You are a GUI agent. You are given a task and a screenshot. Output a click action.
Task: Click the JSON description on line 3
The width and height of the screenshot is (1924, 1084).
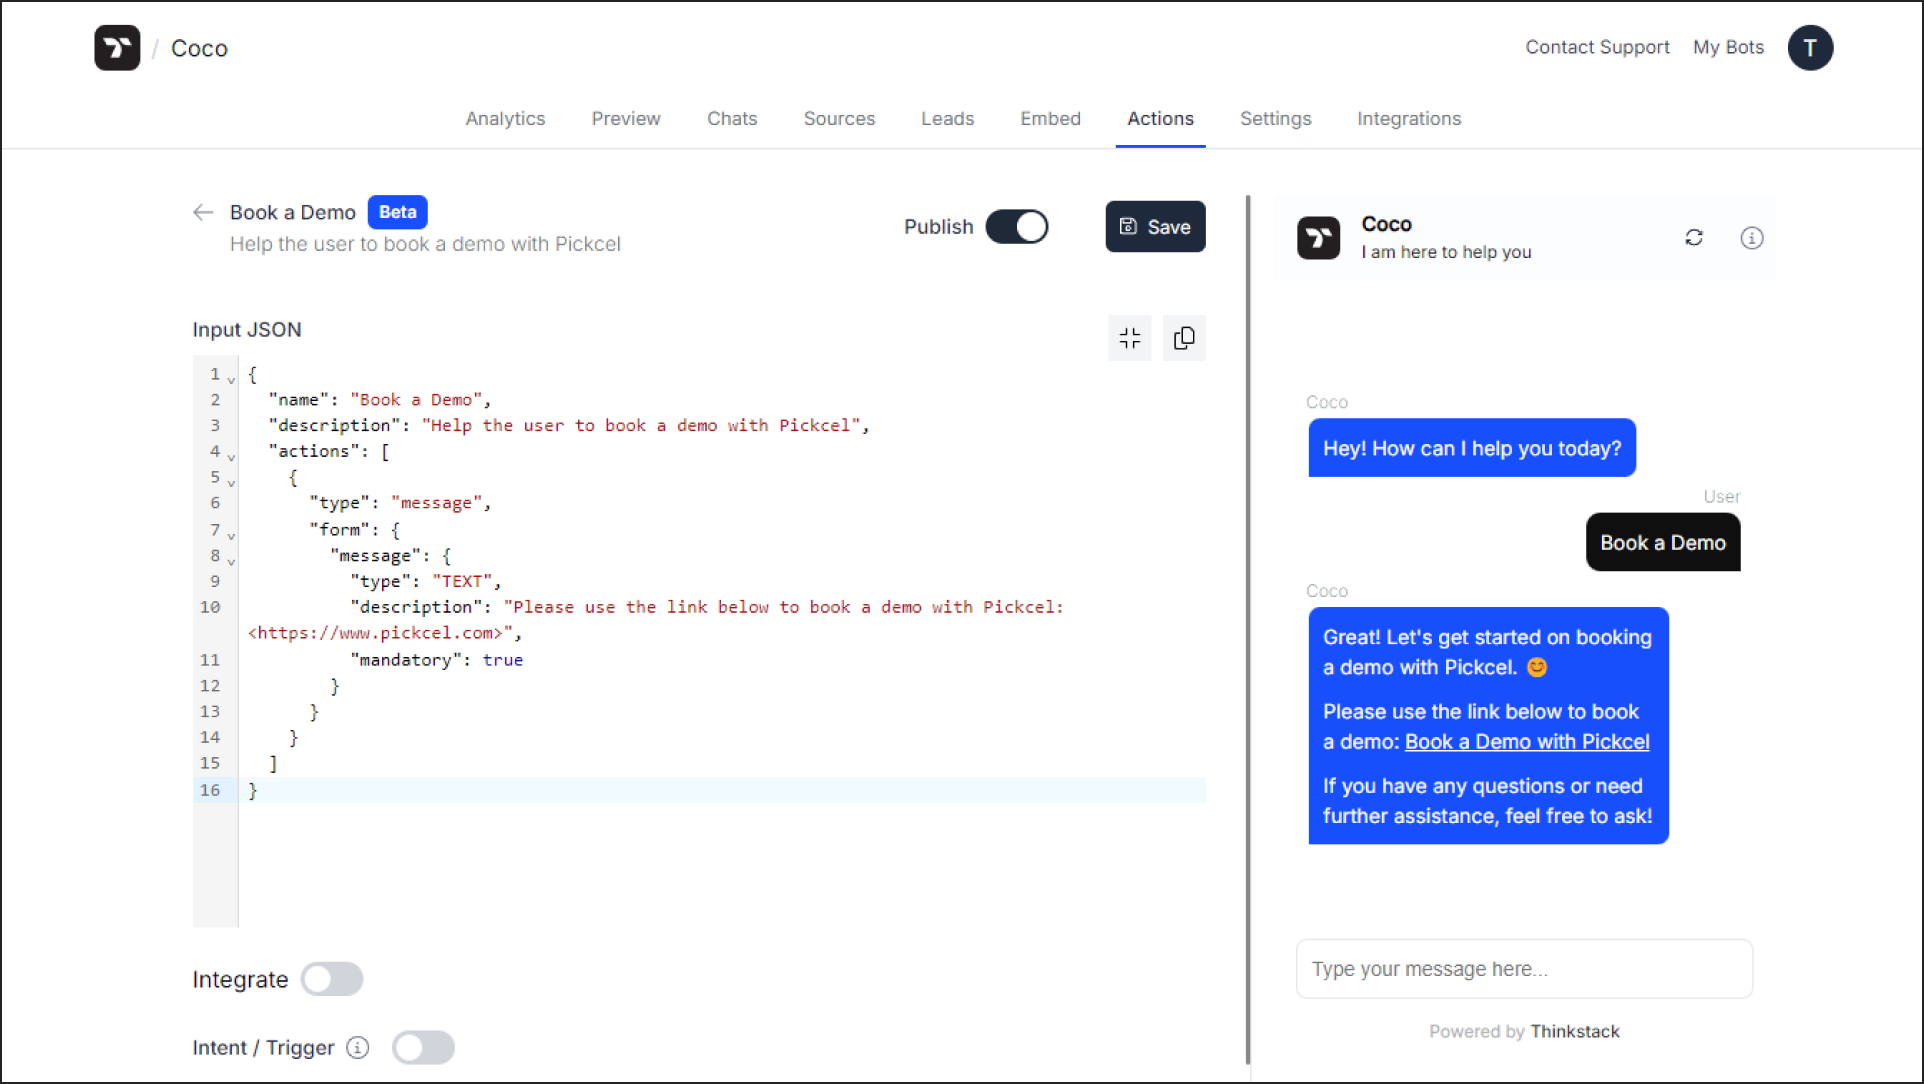640,426
